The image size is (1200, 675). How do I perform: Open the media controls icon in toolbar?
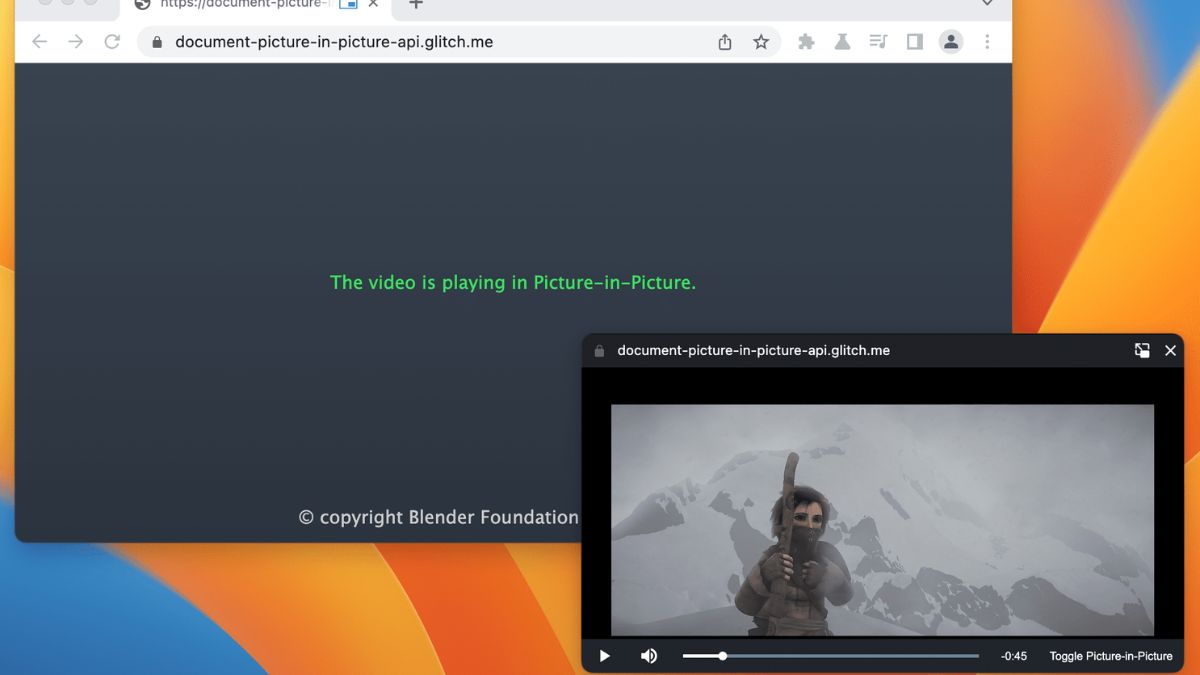pyautogui.click(x=878, y=42)
